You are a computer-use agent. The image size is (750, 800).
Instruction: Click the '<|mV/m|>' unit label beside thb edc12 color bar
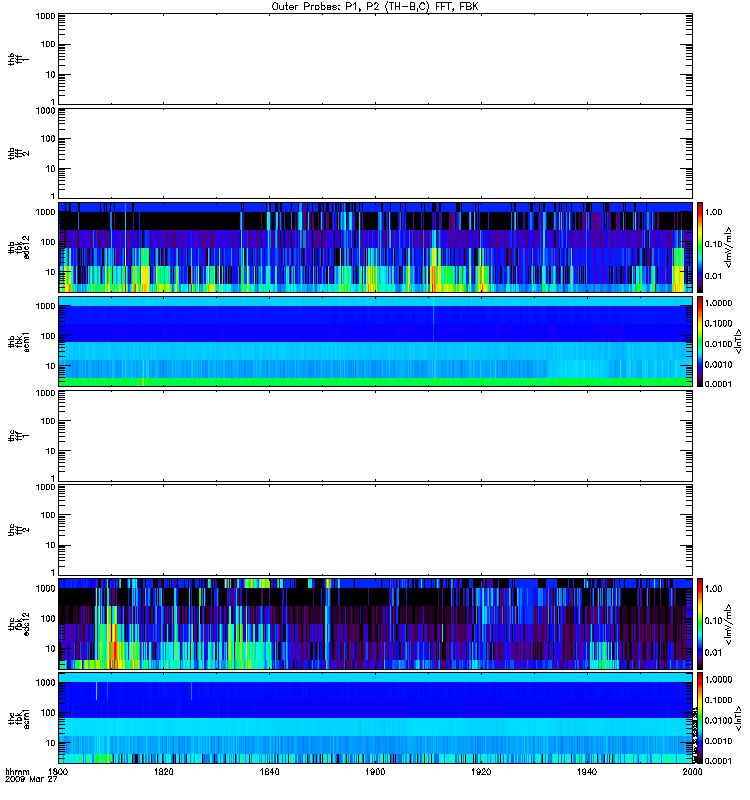tap(728, 247)
